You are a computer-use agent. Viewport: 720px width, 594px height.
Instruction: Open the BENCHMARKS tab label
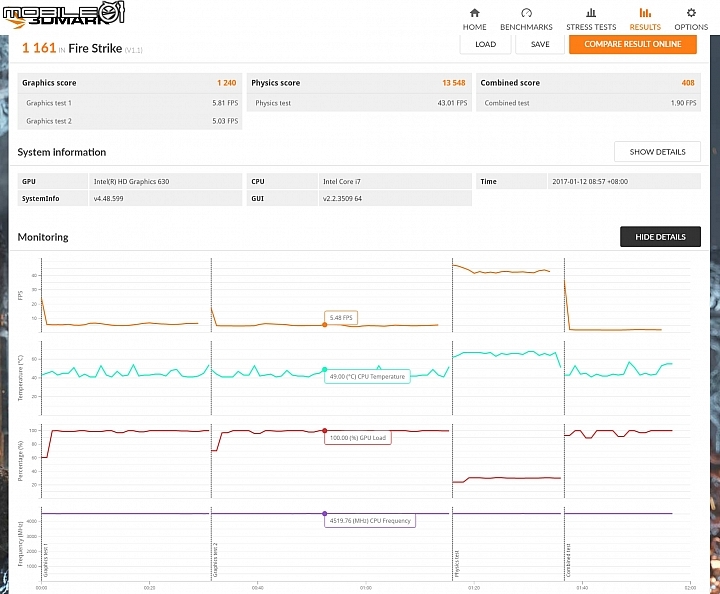[x=526, y=27]
